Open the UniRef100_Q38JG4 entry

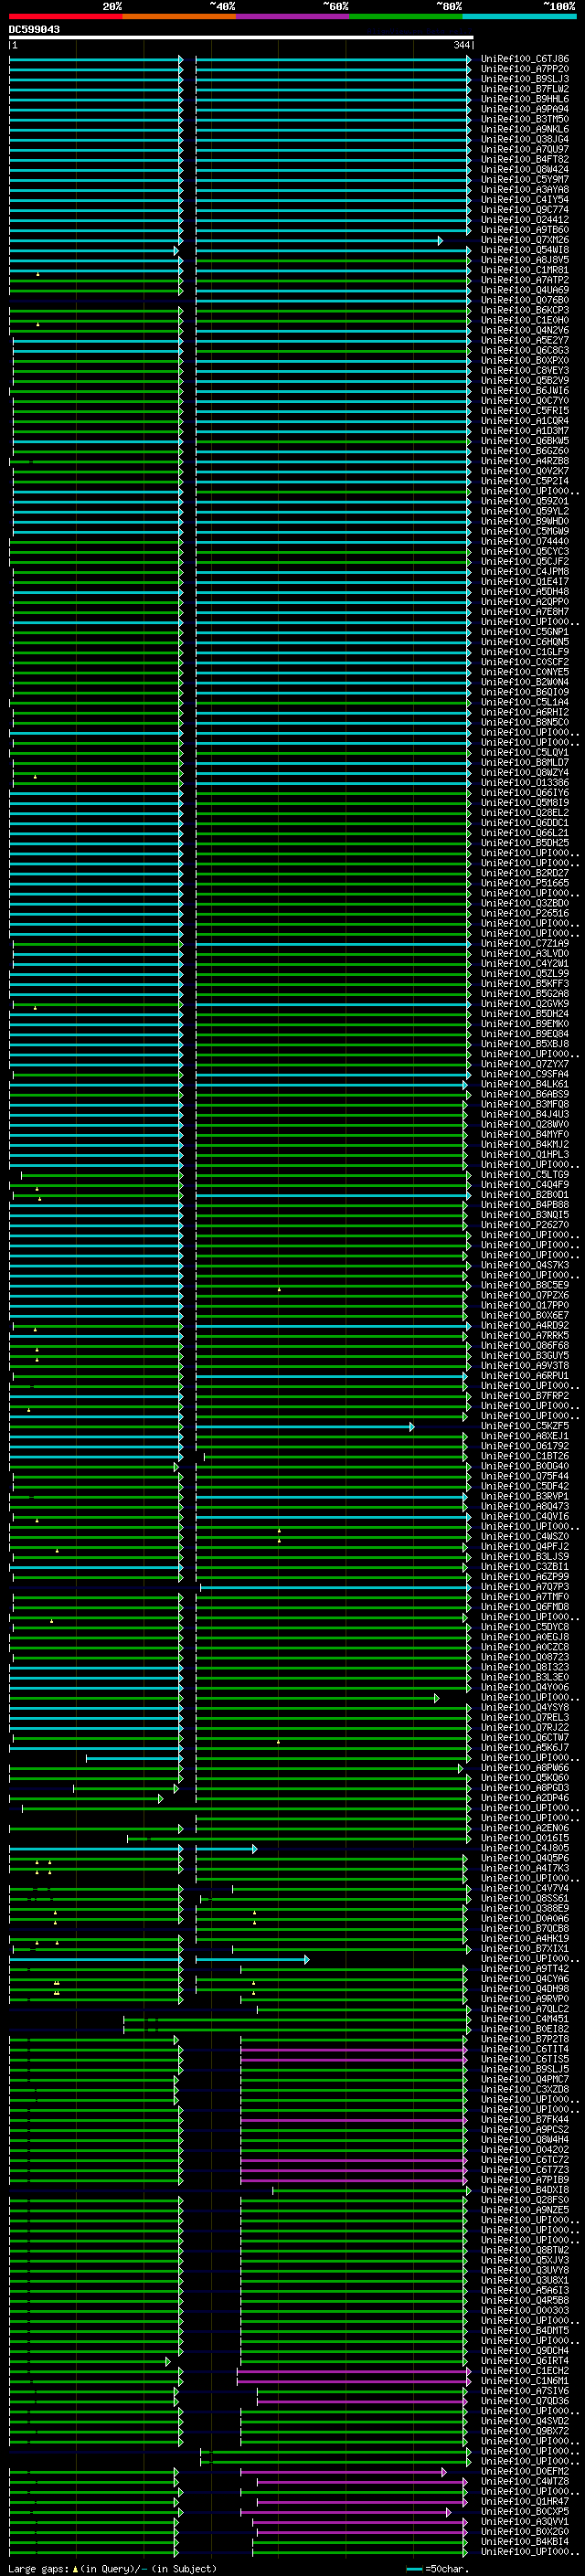(525, 139)
